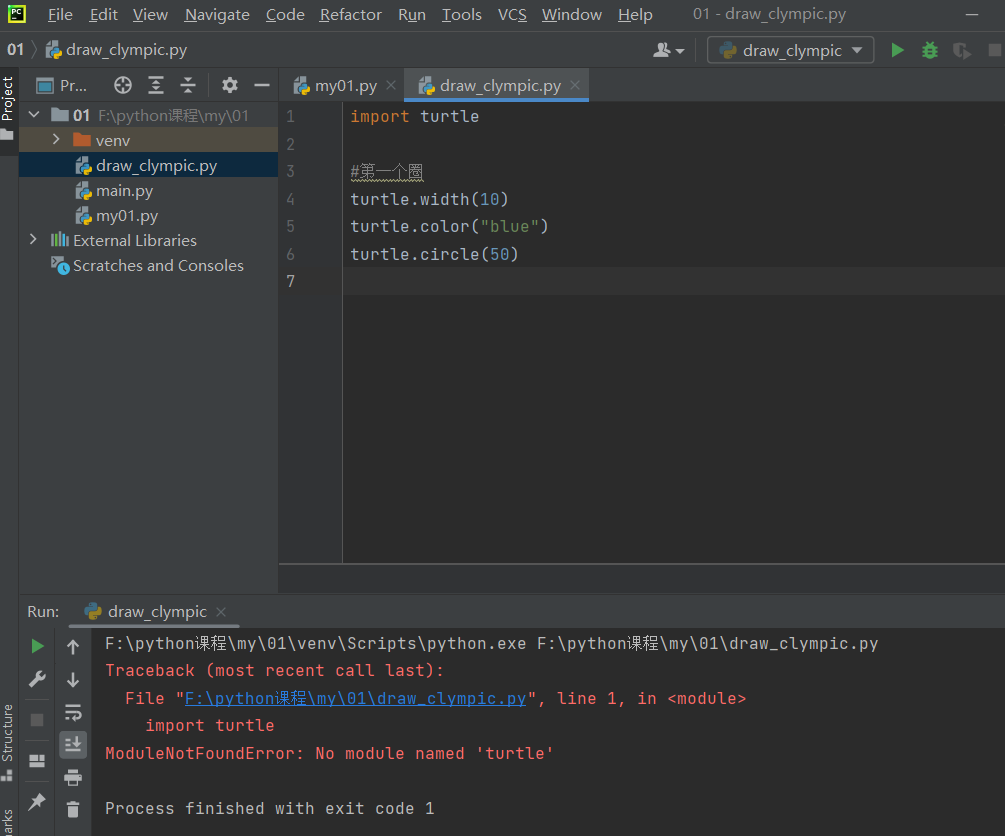Pin the Run tab with the pin icon
This screenshot has width=1005, height=836.
coord(37,801)
